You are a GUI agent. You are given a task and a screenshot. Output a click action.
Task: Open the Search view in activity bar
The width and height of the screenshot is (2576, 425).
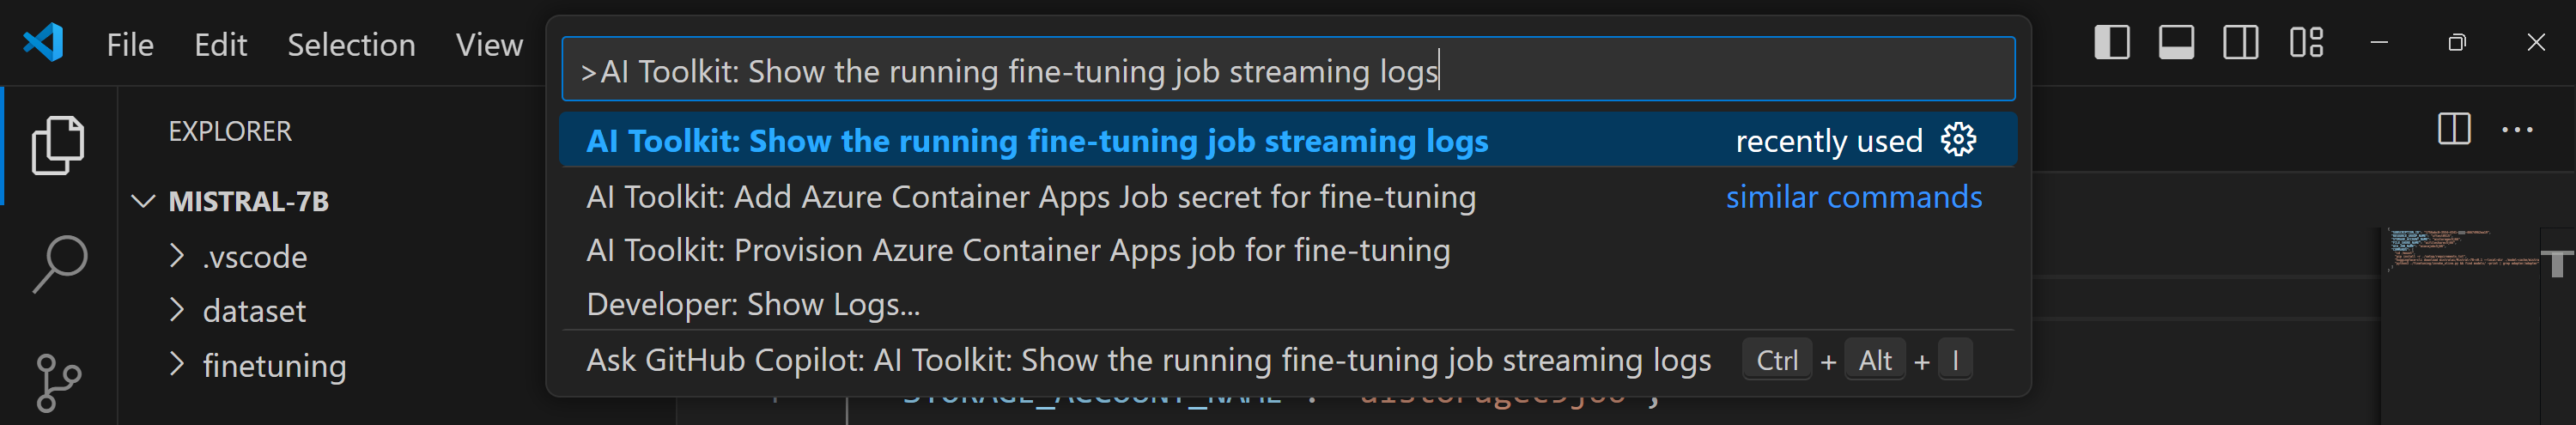[58, 264]
